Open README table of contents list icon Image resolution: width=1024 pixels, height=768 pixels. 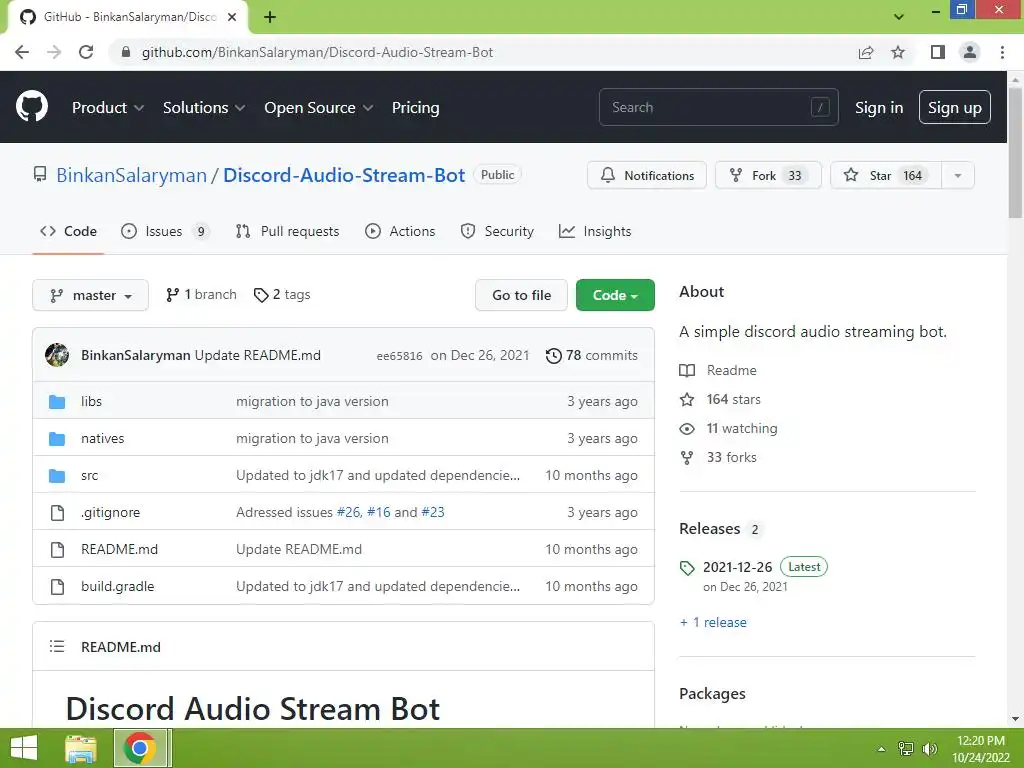pos(57,647)
